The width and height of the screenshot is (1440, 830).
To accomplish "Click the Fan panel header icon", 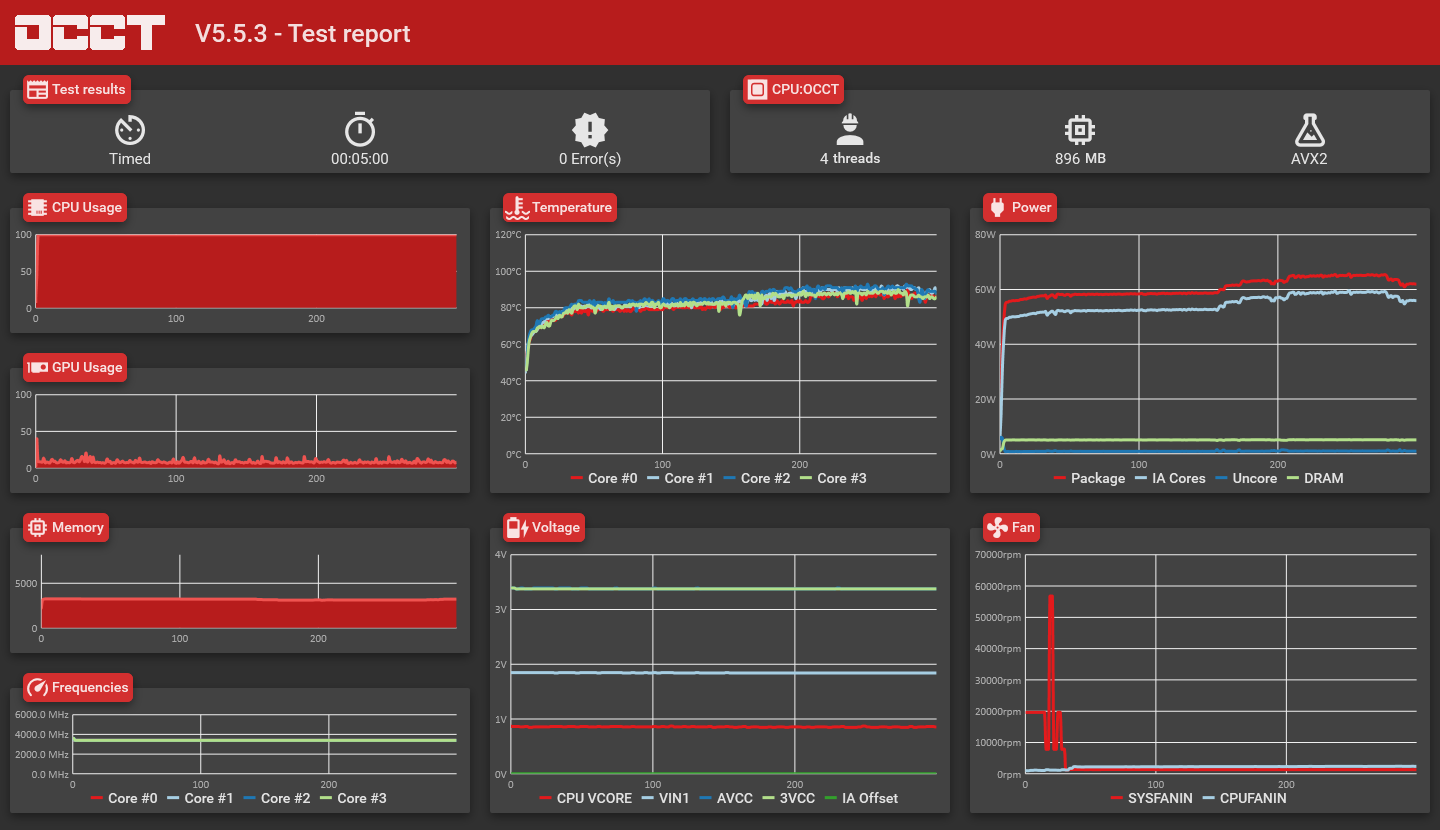I will [x=996, y=527].
